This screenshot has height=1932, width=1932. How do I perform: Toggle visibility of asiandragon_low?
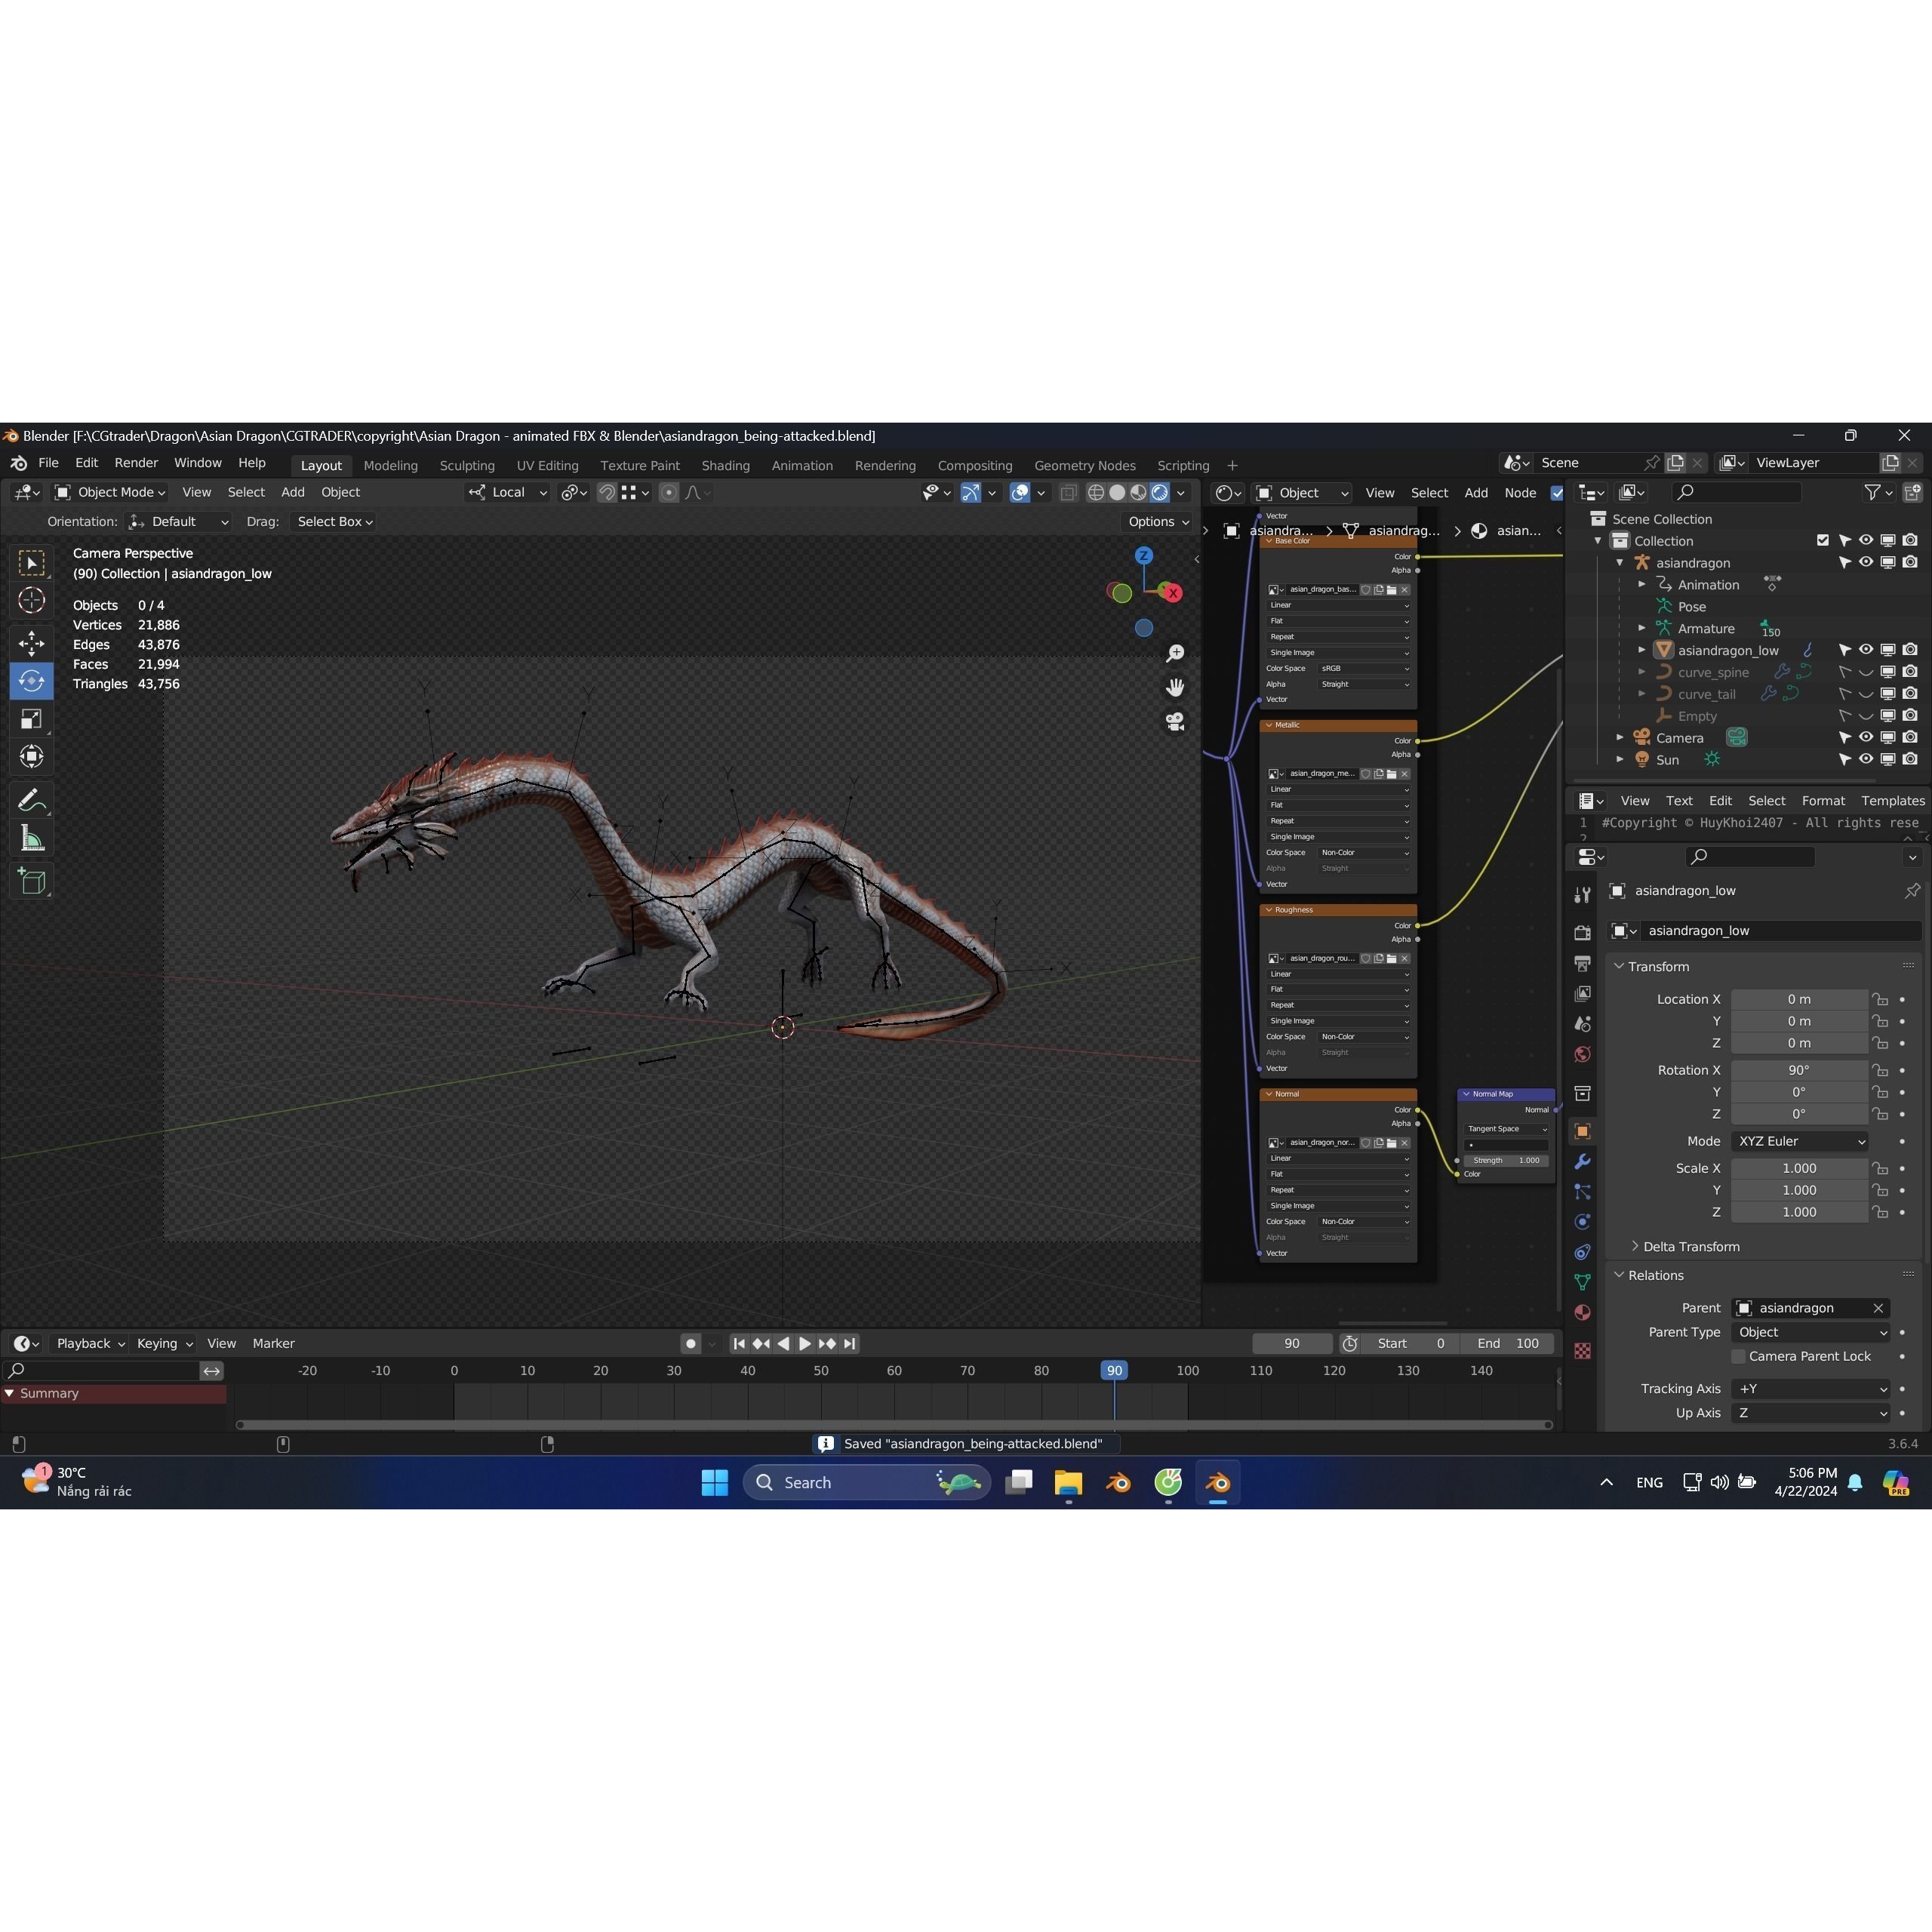[1866, 650]
